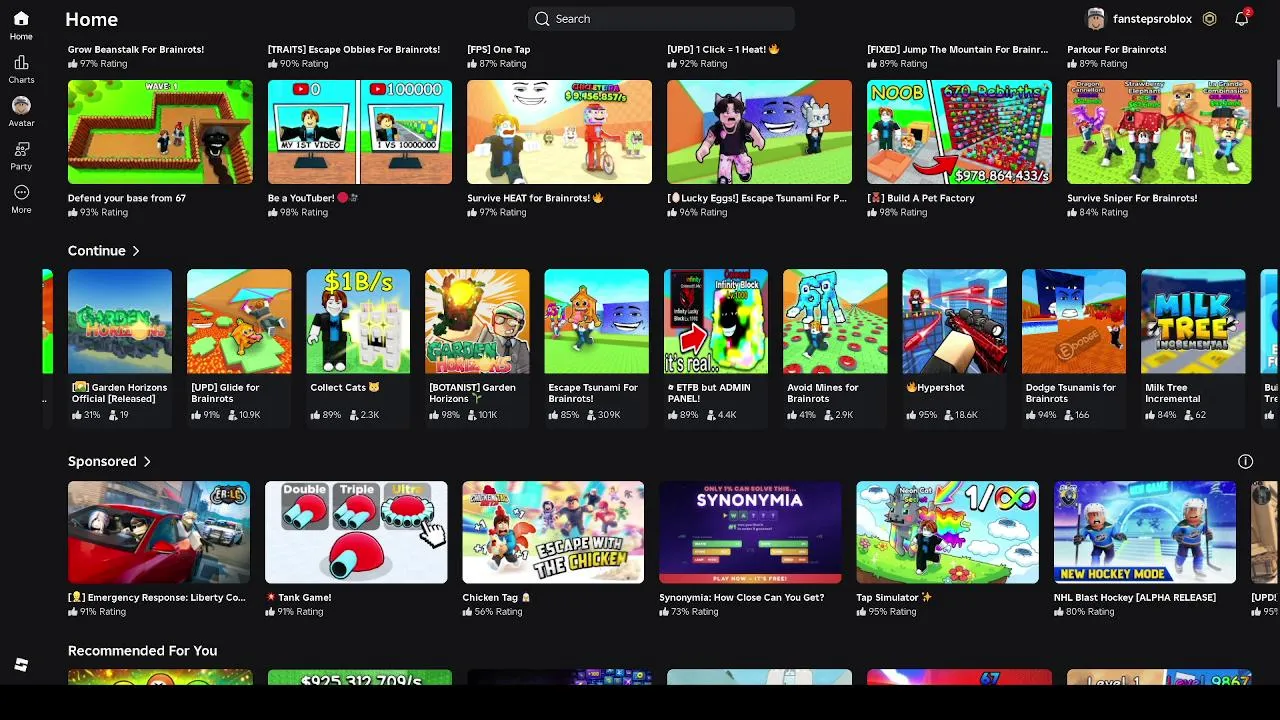Open the Recommended For You heading
This screenshot has height=720, width=1280.
[142, 651]
